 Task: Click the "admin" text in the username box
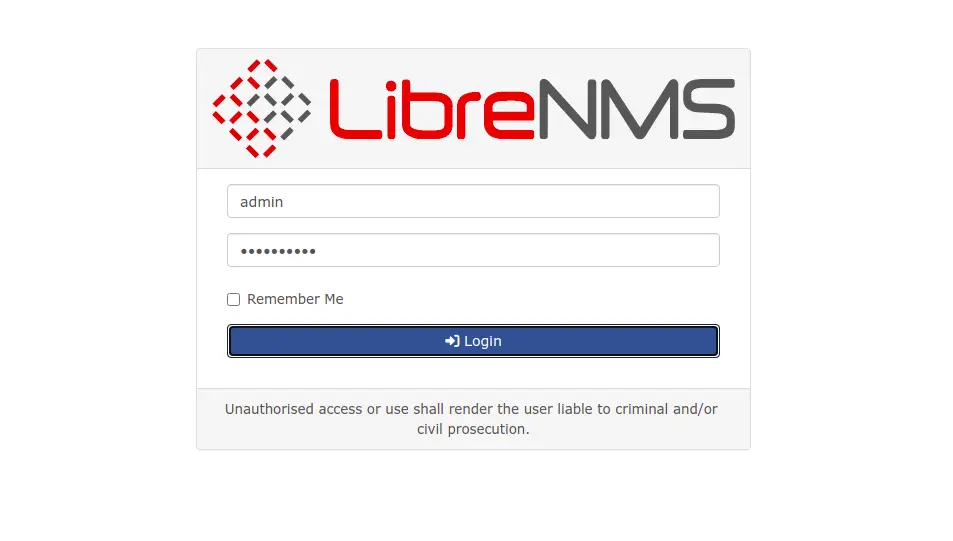(261, 202)
